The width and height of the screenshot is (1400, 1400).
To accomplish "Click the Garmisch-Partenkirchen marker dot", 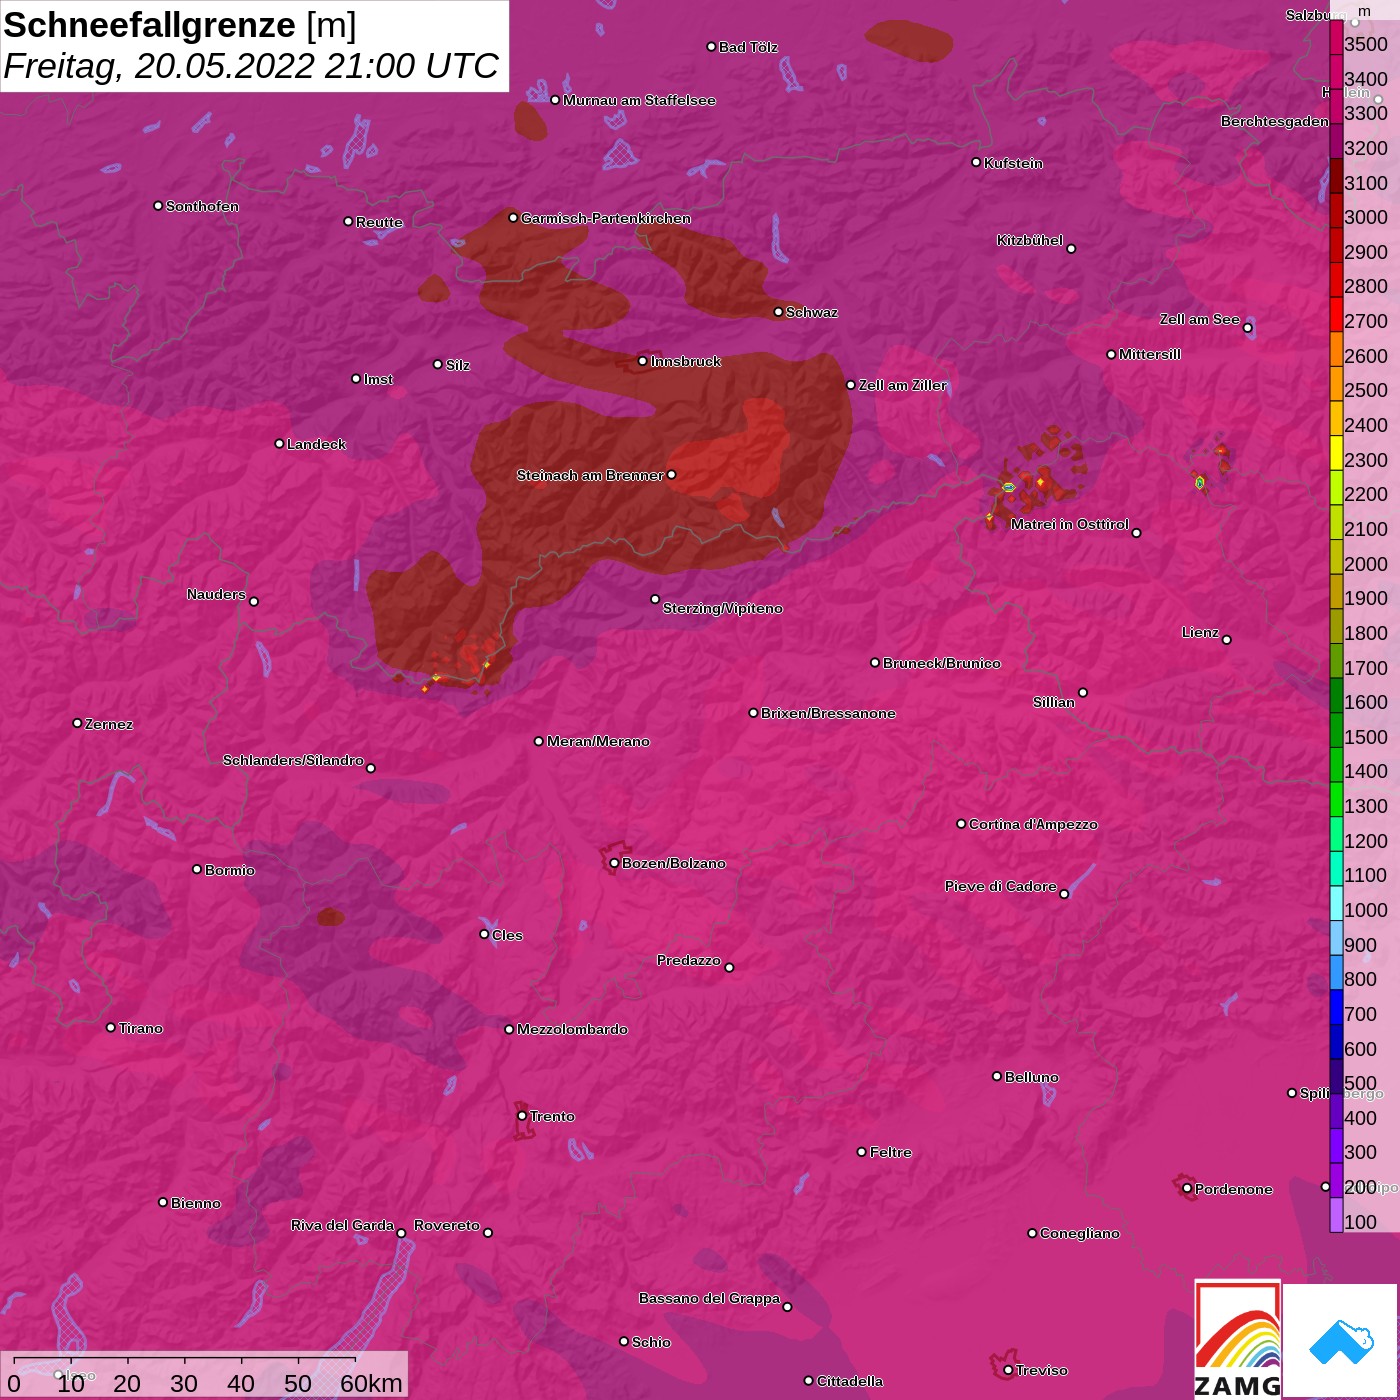I will [x=513, y=217].
